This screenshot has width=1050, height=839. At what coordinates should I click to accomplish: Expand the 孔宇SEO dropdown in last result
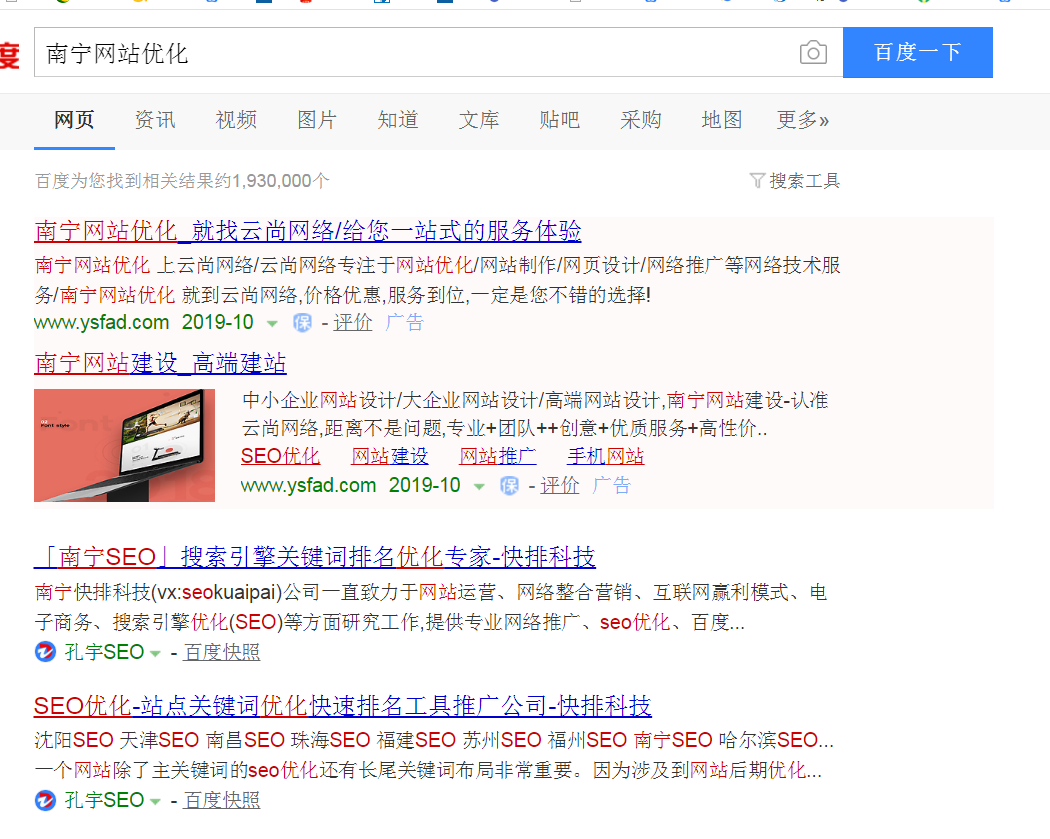[x=155, y=800]
